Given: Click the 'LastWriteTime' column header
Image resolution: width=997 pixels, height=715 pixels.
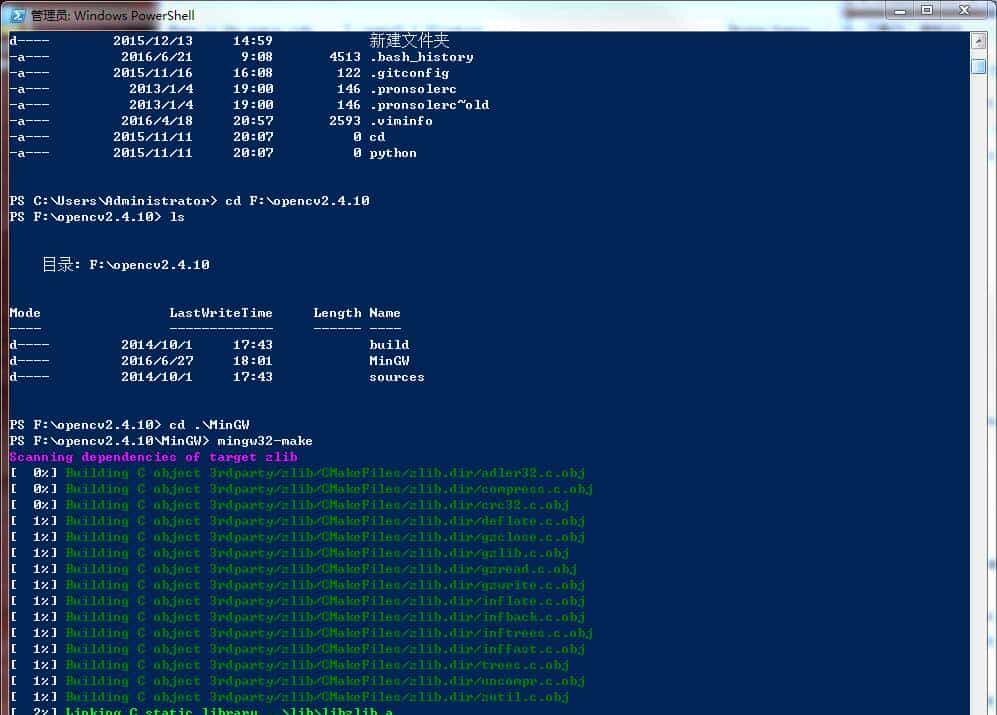Looking at the screenshot, I should click(221, 313).
